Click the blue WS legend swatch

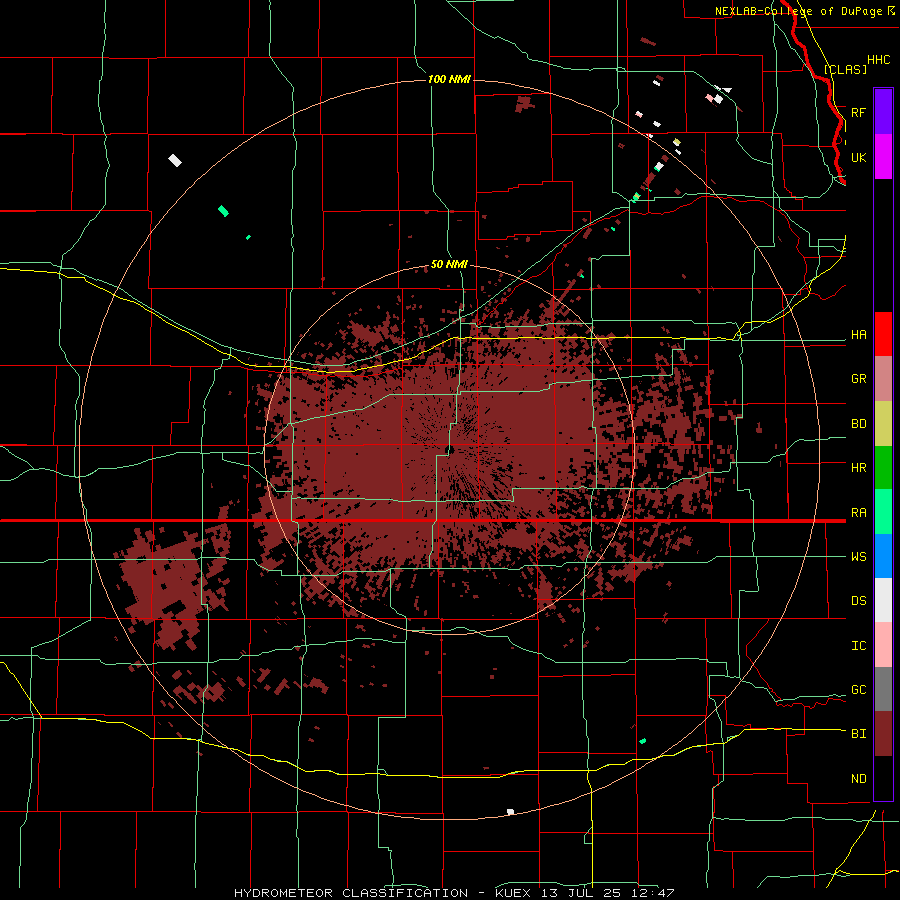(883, 556)
